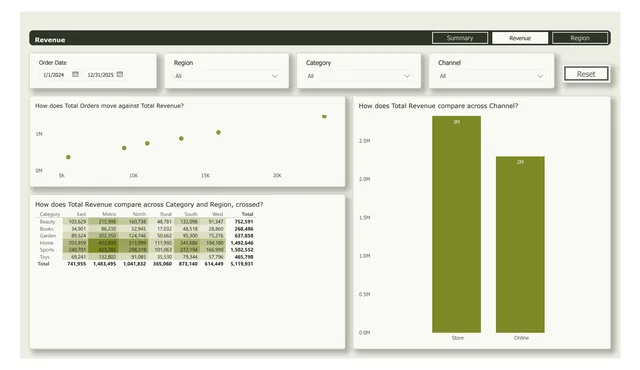Click the East column total 741,955
The height and width of the screenshot is (370, 640).
(77, 264)
